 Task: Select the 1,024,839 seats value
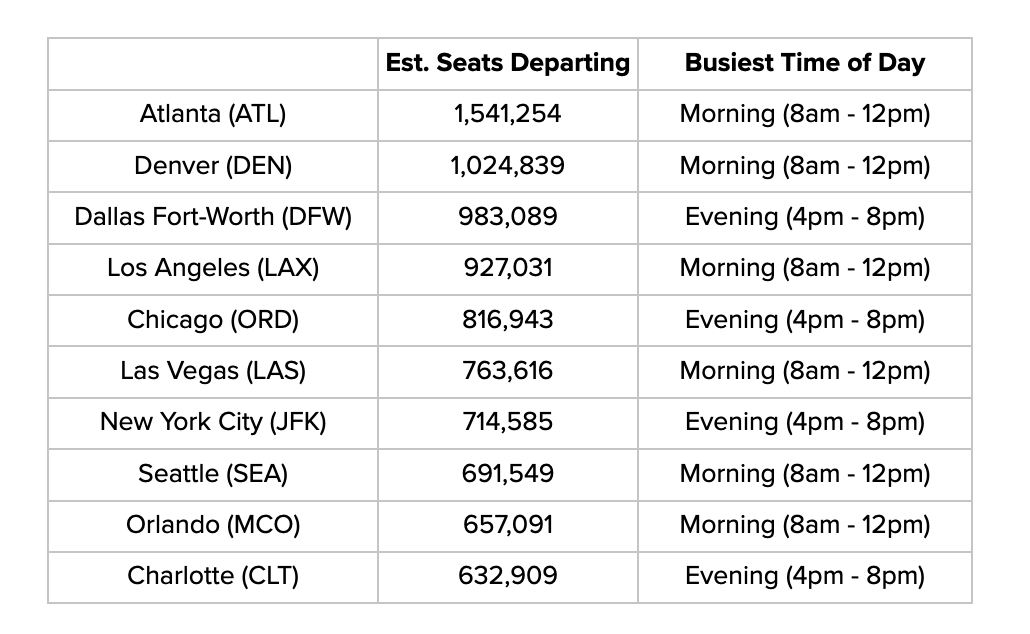pyautogui.click(x=507, y=166)
